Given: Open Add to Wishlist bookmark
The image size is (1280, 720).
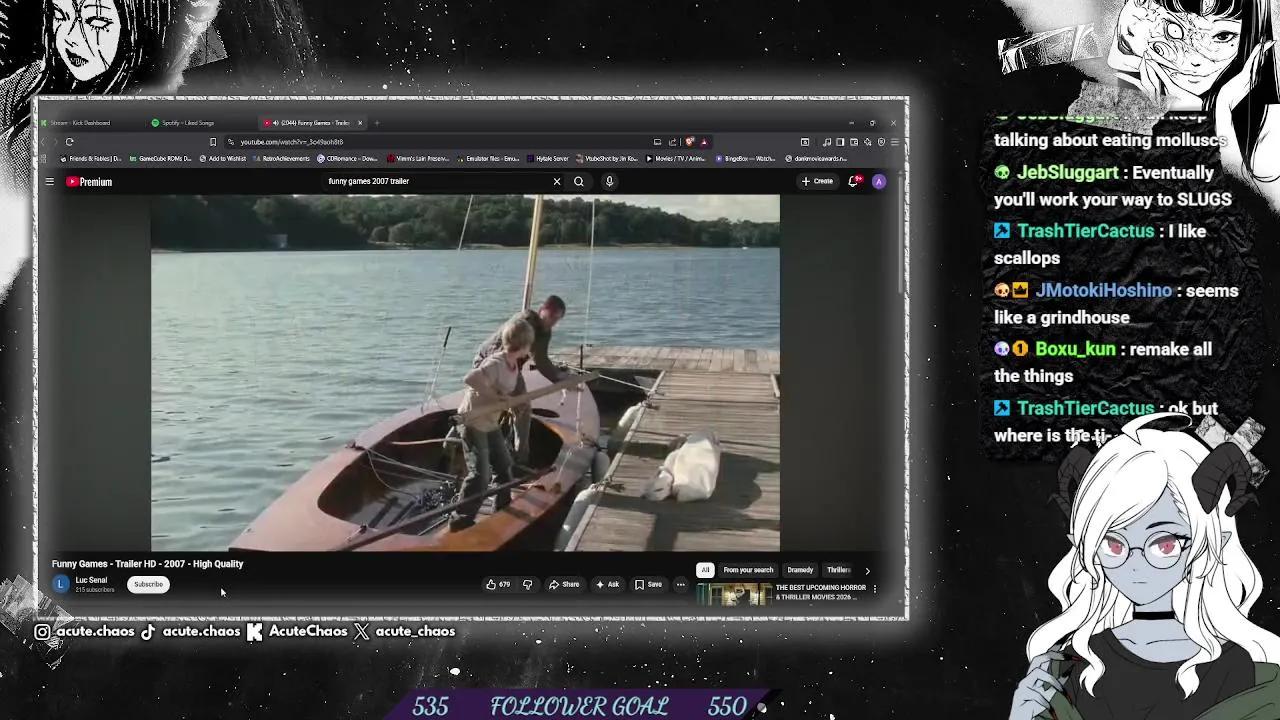Looking at the screenshot, I should 222,159.
